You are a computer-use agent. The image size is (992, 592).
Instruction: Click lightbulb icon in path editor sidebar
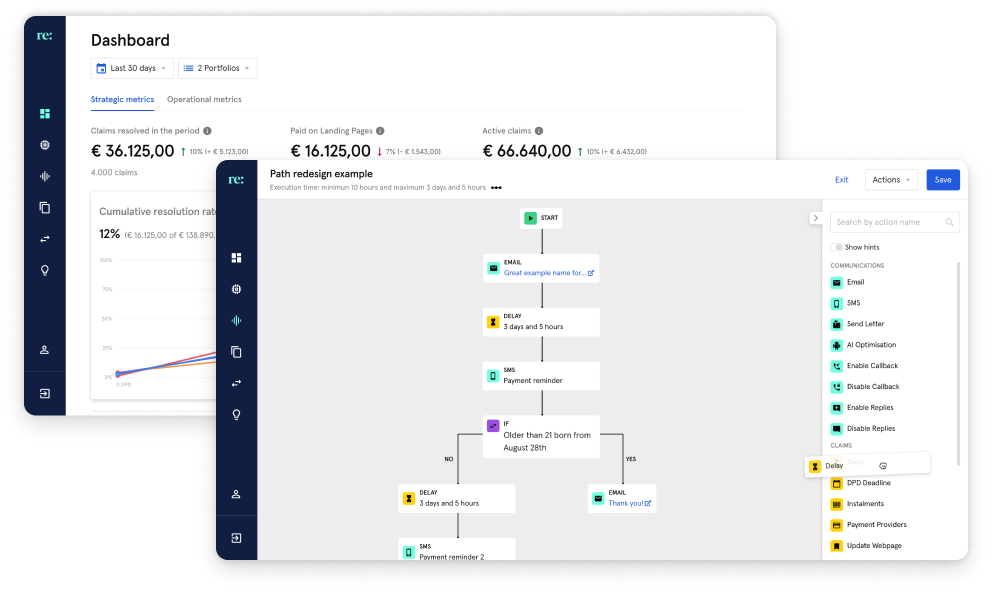coord(237,415)
